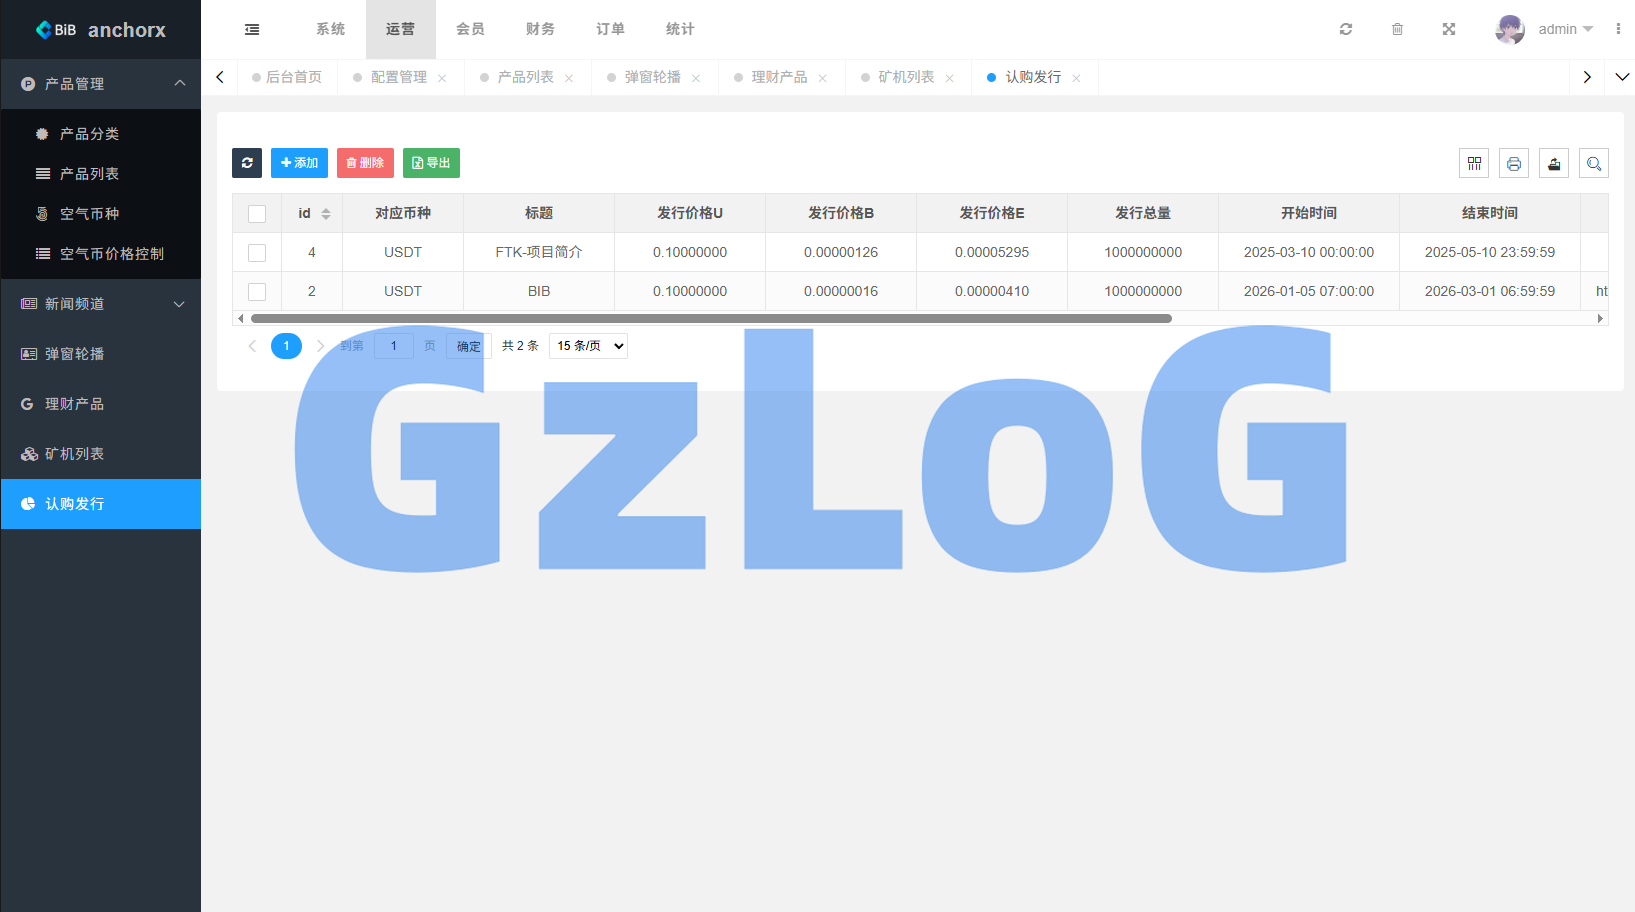This screenshot has width=1635, height=912.
Task: Click the blue 添加 button
Action: pyautogui.click(x=299, y=163)
